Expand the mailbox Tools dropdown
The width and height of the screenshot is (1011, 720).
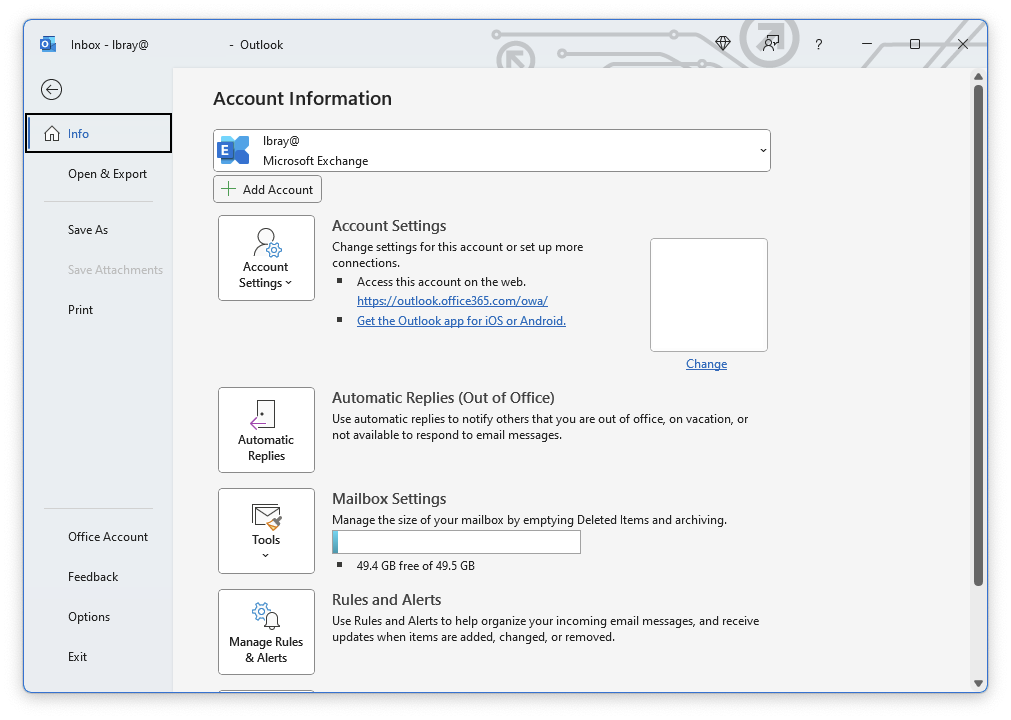coord(266,531)
